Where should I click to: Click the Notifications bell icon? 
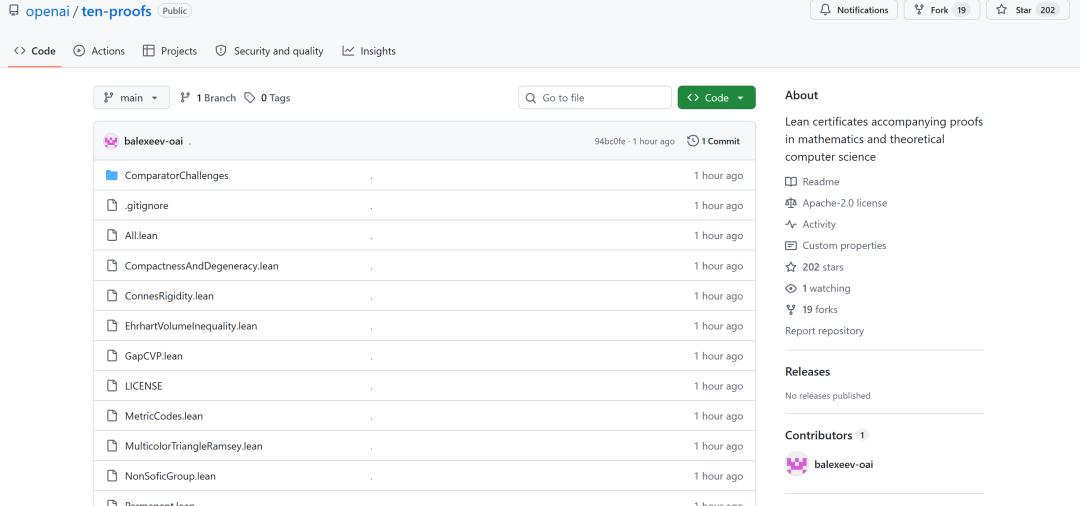[x=825, y=10]
